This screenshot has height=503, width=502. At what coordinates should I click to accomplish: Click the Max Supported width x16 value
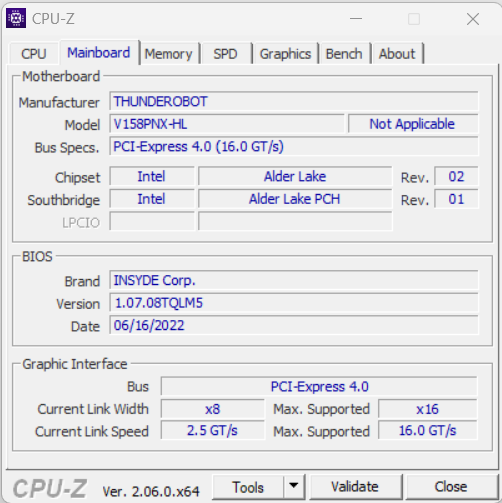(x=428, y=409)
